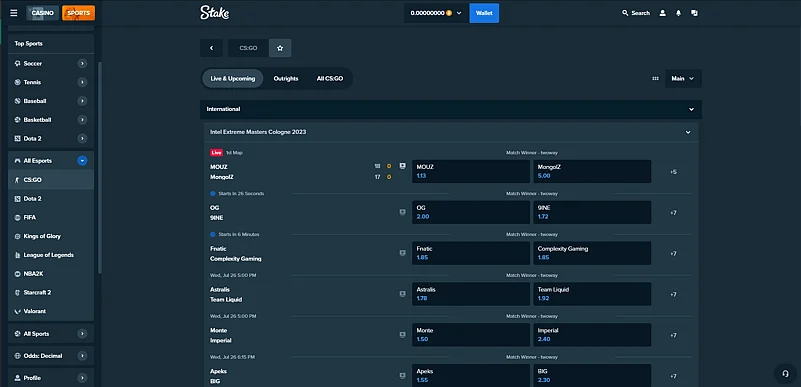Select Valorant in sidebar
Viewport: 801px width, 387px height.
(x=51, y=311)
